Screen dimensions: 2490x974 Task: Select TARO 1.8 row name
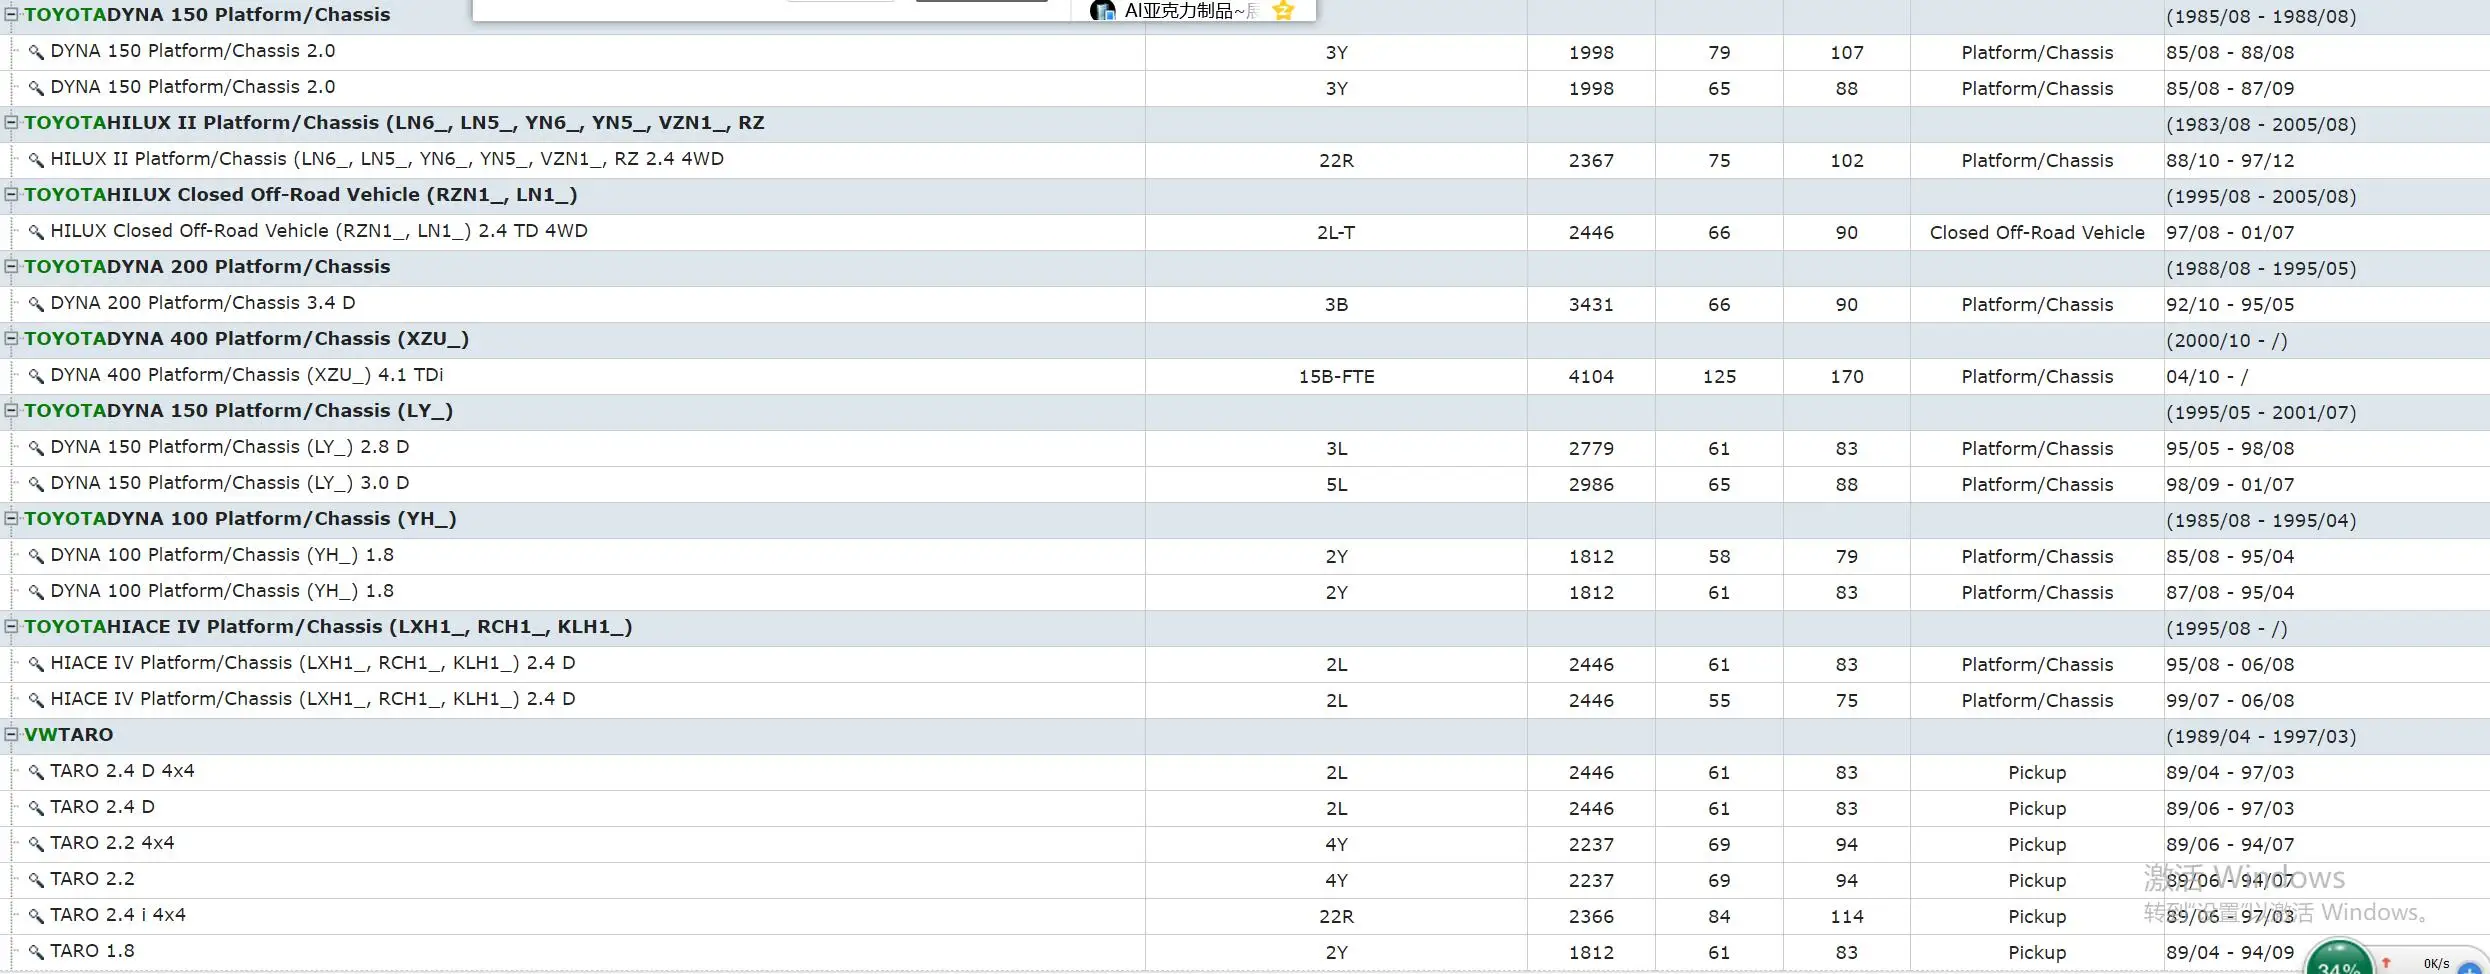point(93,951)
